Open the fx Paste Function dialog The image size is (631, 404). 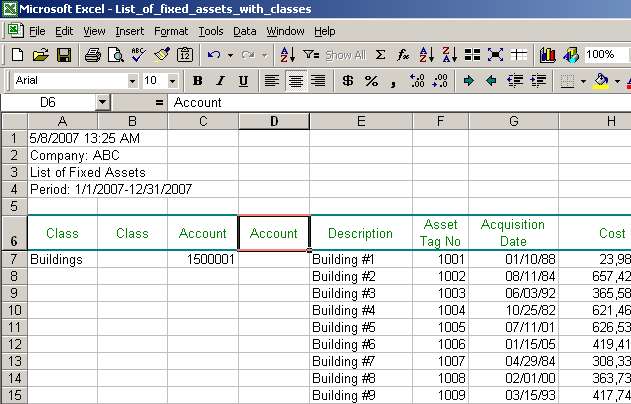(403, 55)
